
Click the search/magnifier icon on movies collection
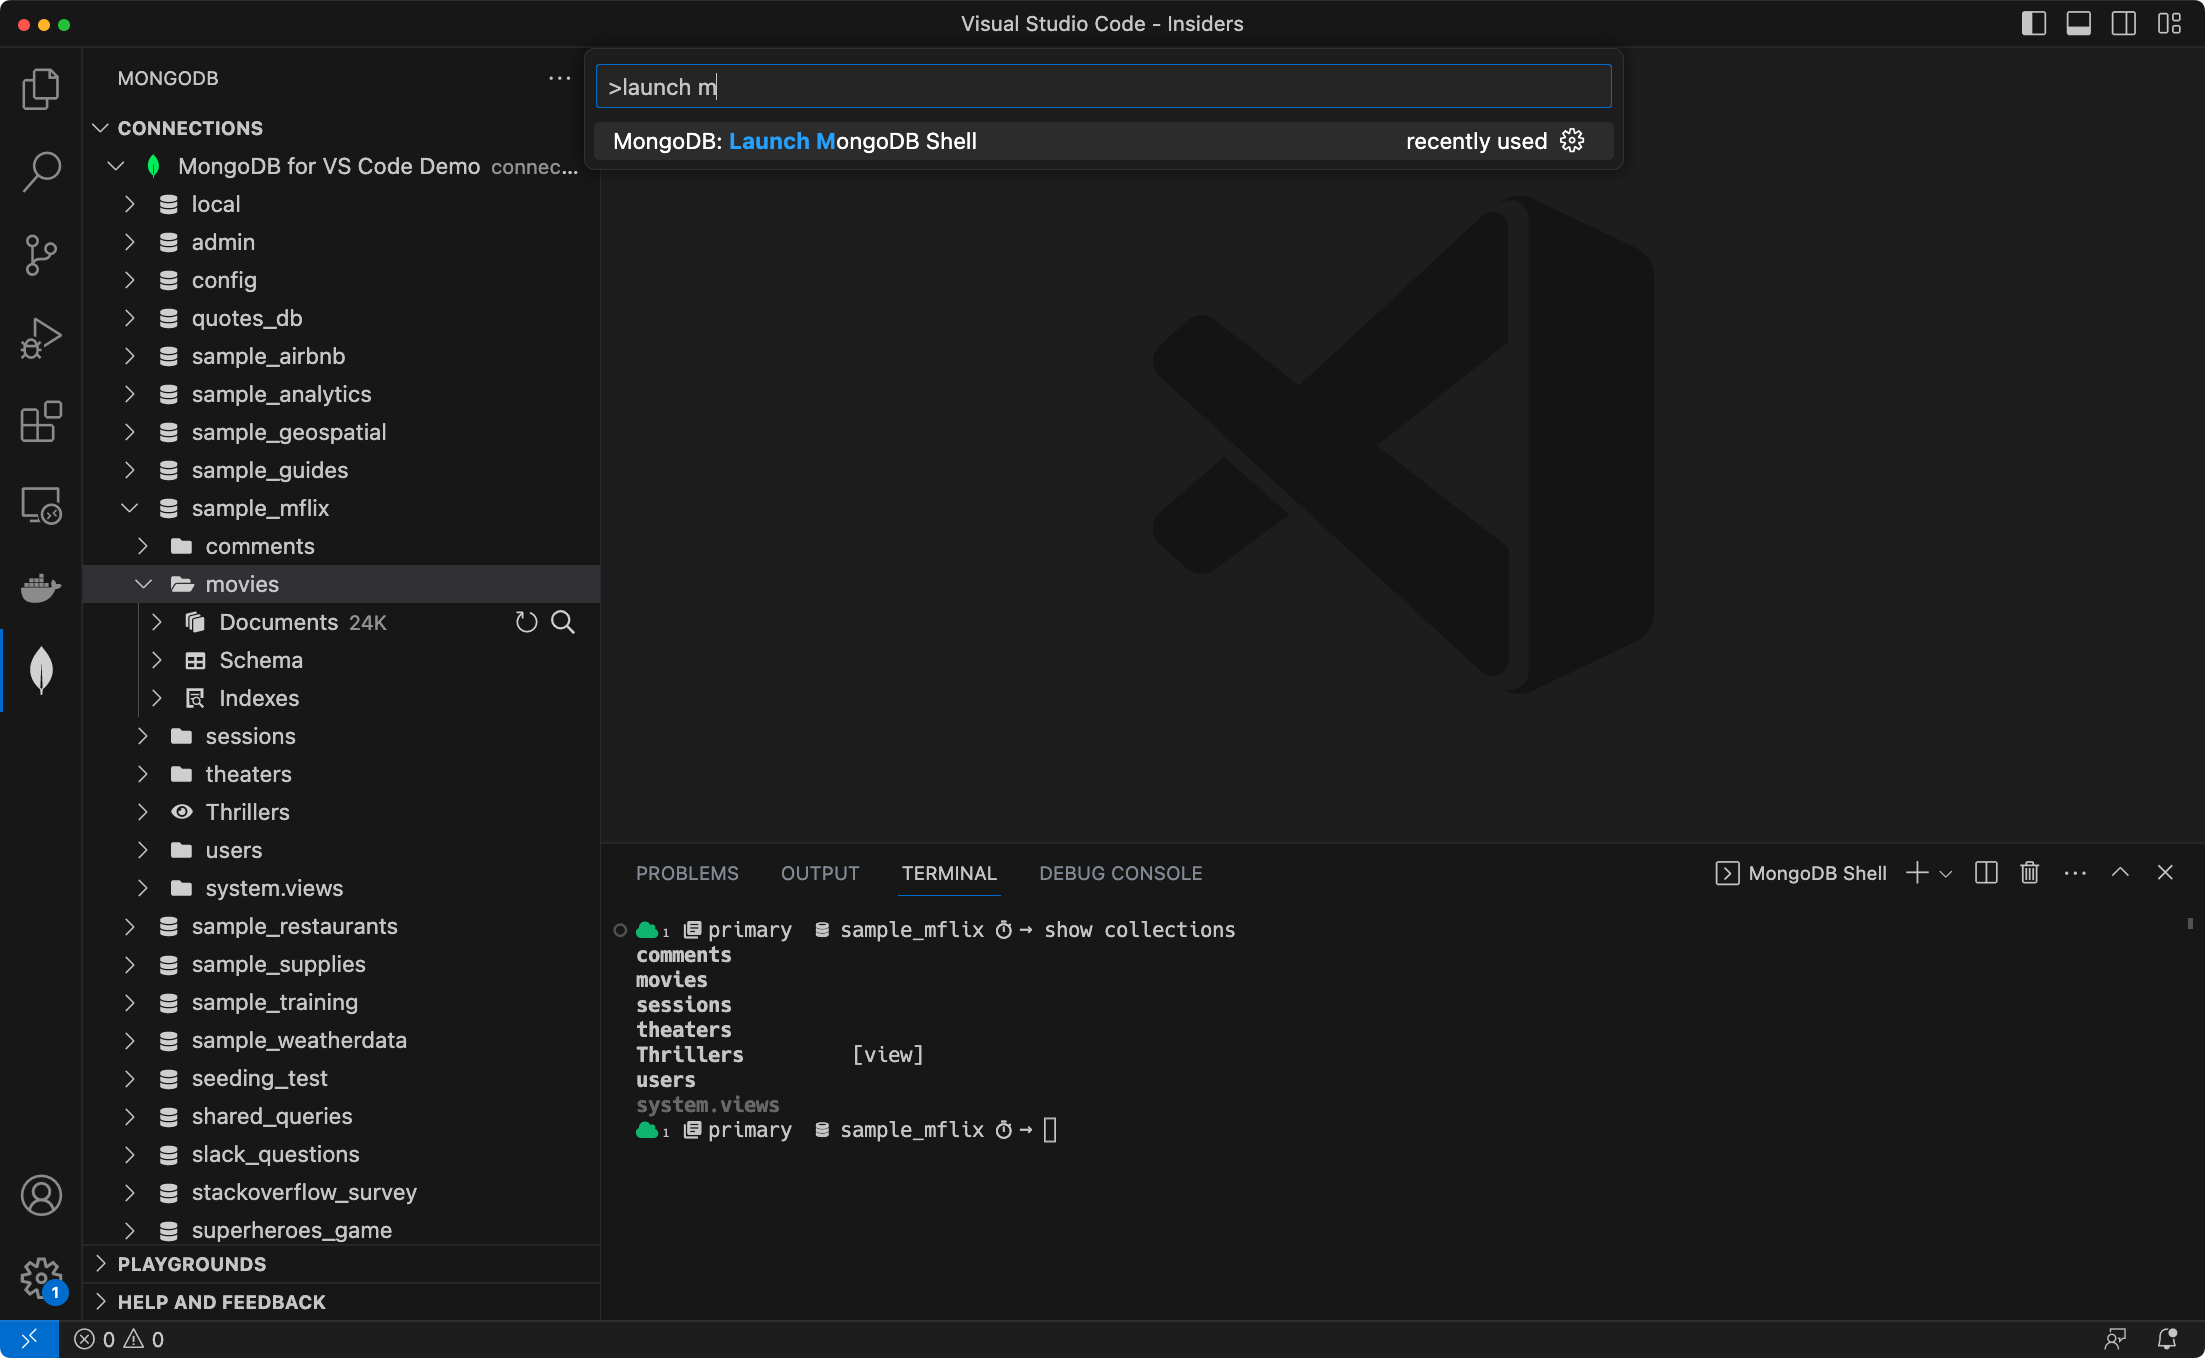point(562,621)
